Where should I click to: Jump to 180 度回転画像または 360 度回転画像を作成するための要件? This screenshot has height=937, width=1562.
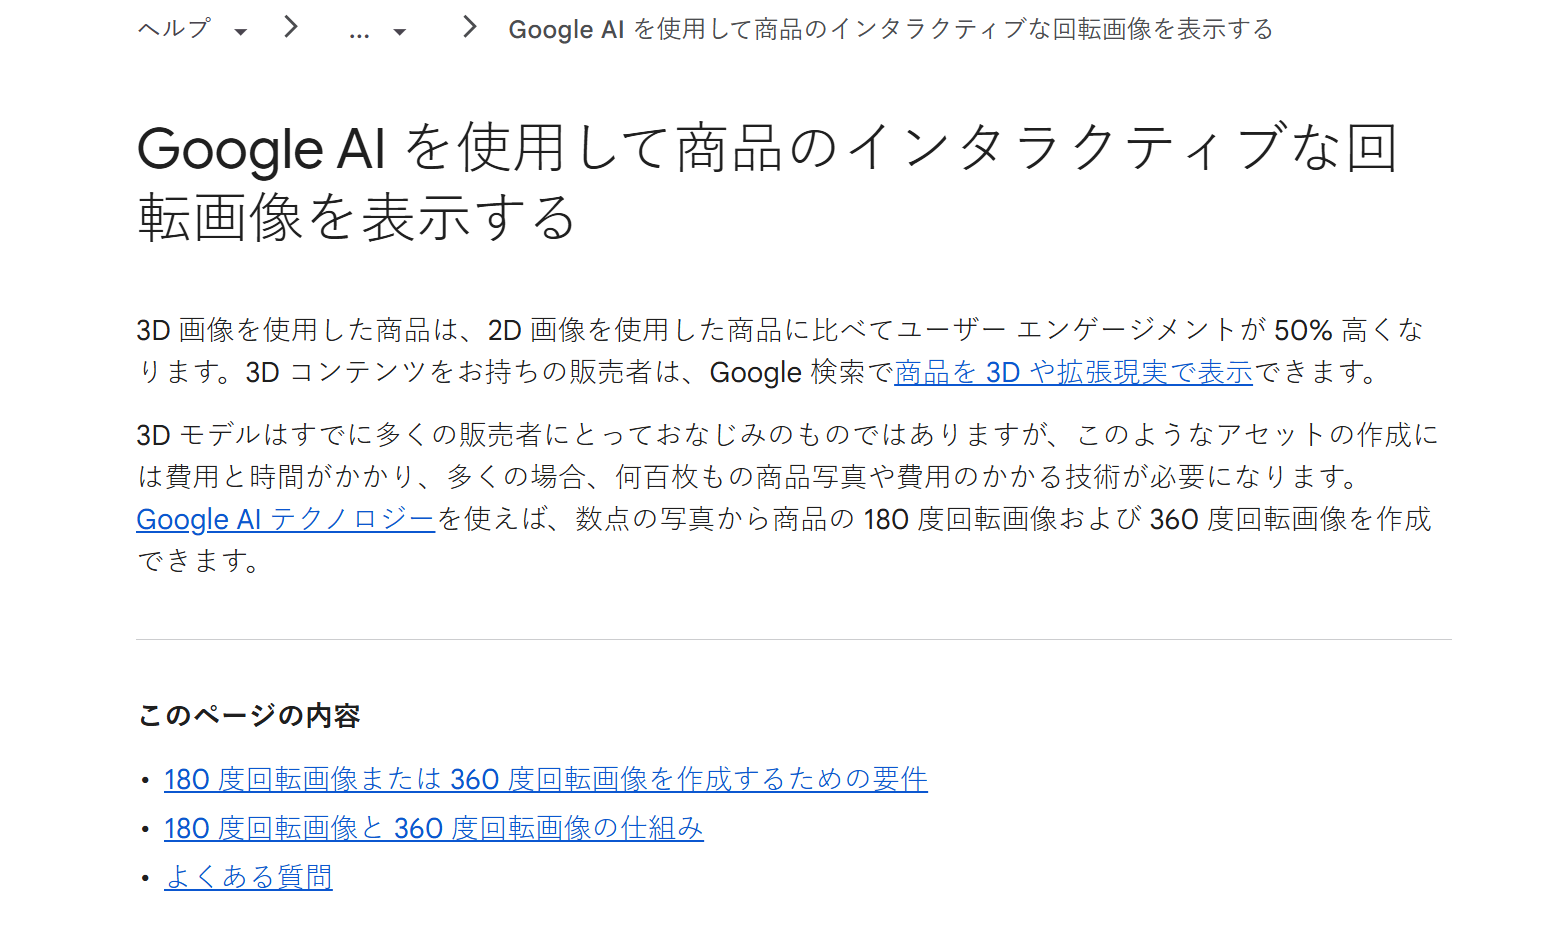pos(546,779)
